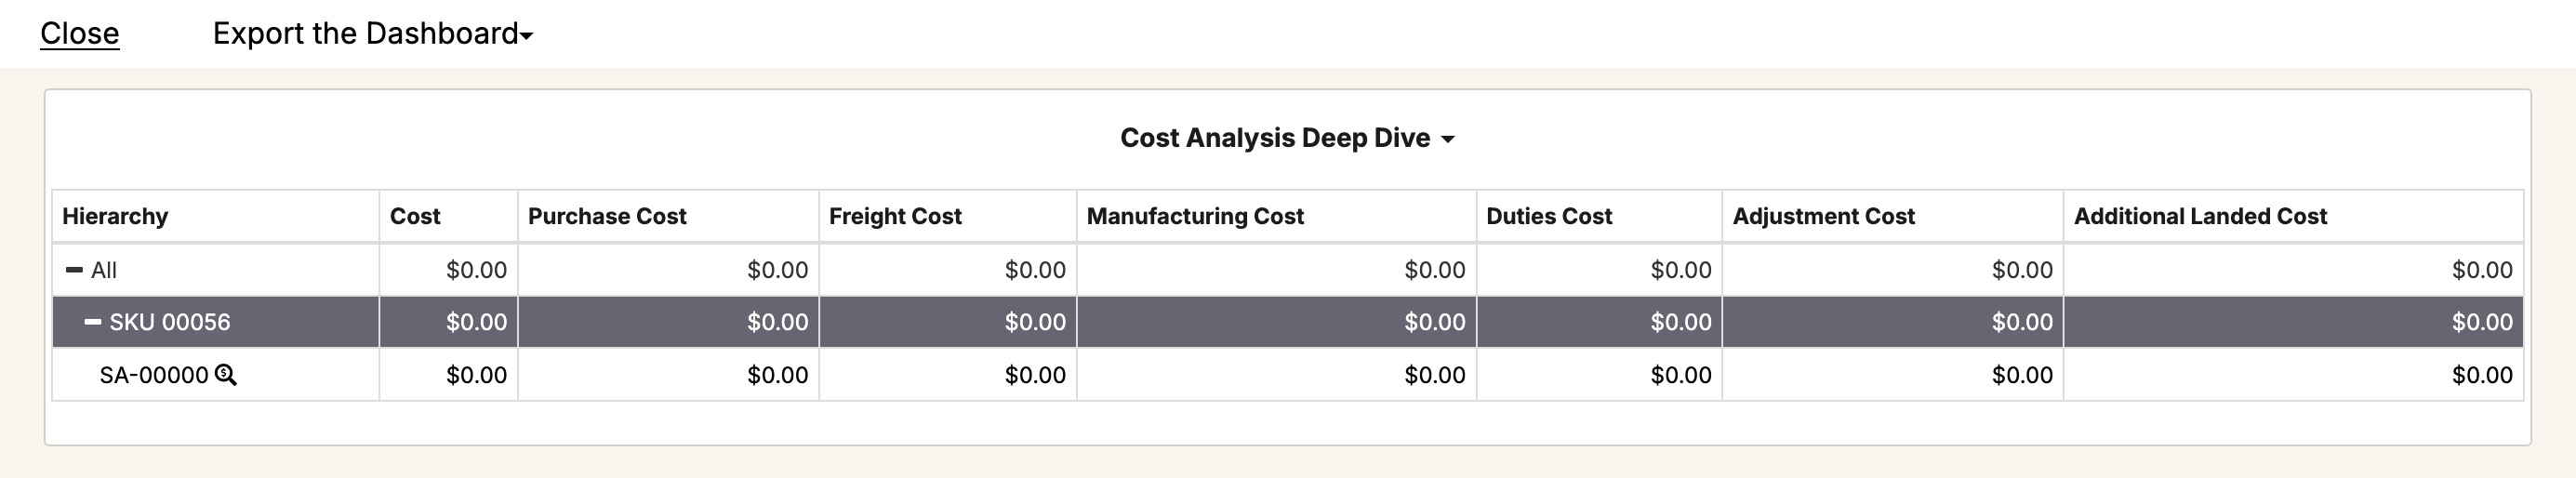
Task: Click the Duties Cost column header
Action: pyautogui.click(x=1548, y=216)
